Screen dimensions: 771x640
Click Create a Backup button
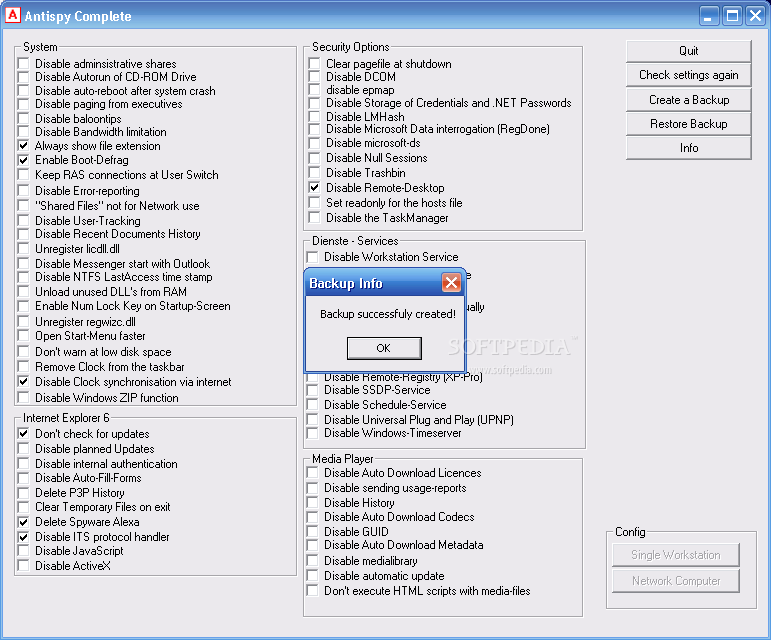[688, 100]
